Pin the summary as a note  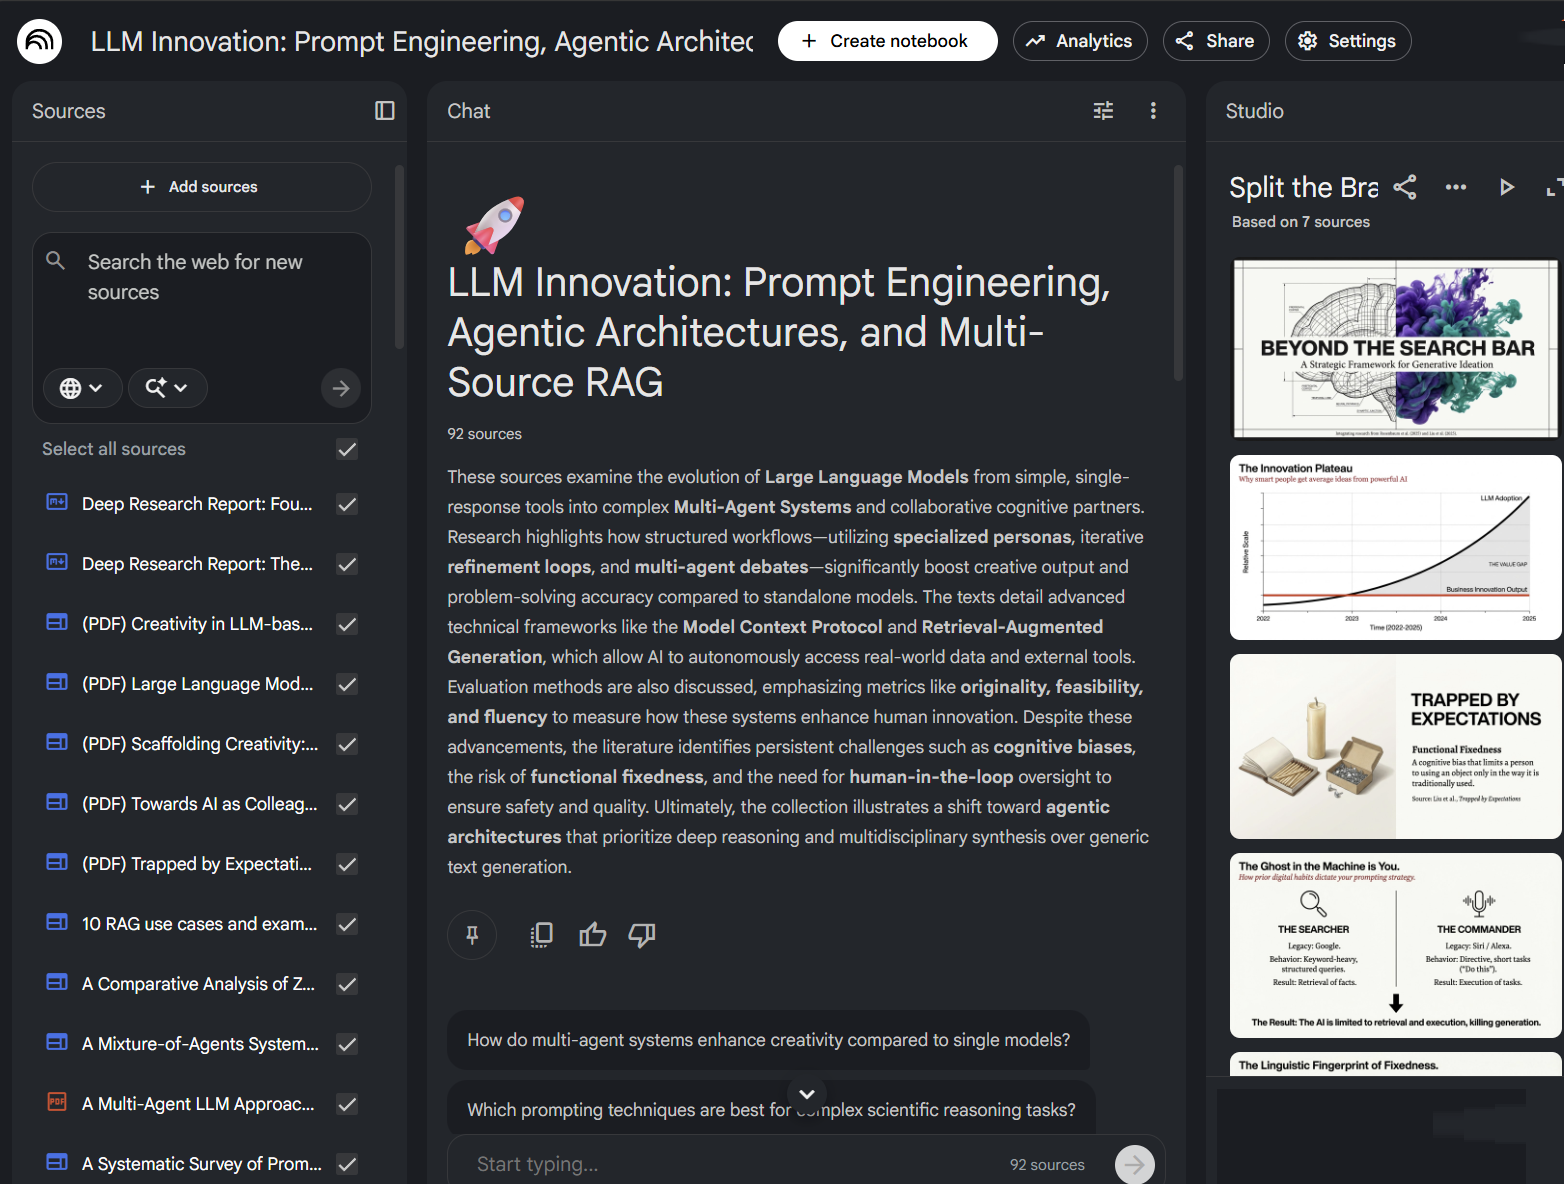[472, 935]
